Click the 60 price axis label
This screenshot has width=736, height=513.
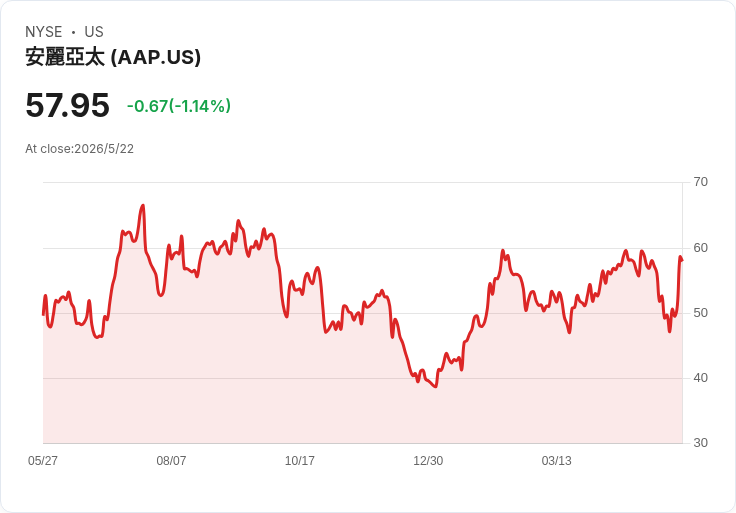pos(701,248)
